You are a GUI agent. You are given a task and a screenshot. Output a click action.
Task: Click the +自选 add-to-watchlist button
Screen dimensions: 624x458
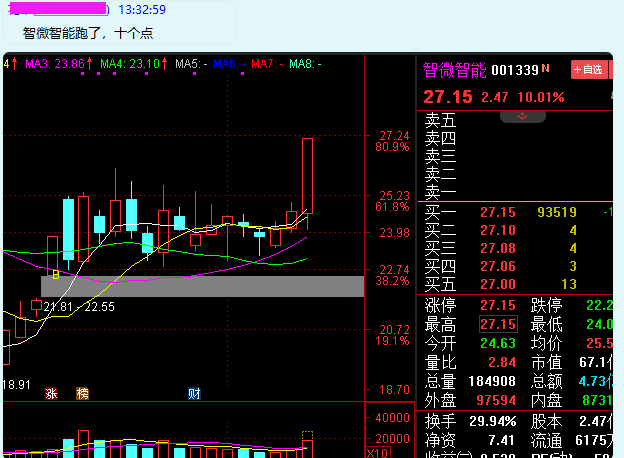tap(589, 70)
